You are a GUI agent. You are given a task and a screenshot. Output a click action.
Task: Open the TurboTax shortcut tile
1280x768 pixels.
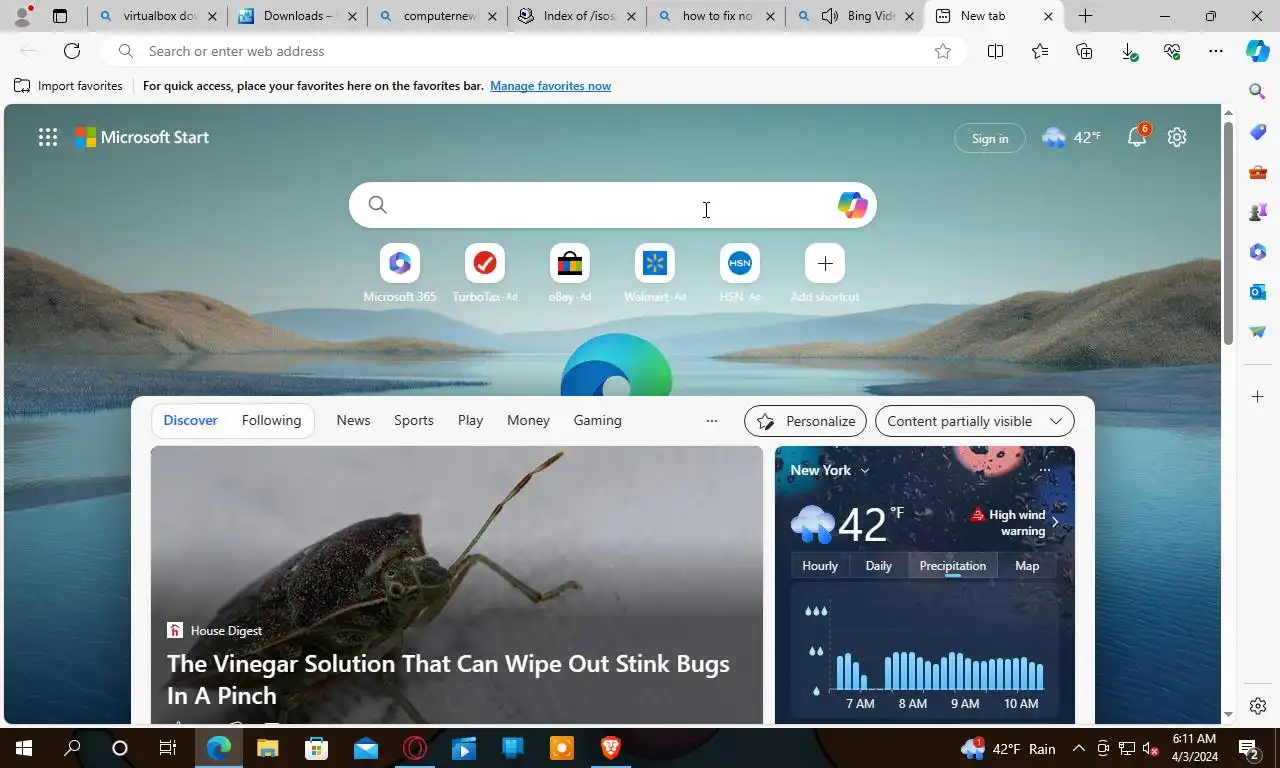(x=485, y=263)
